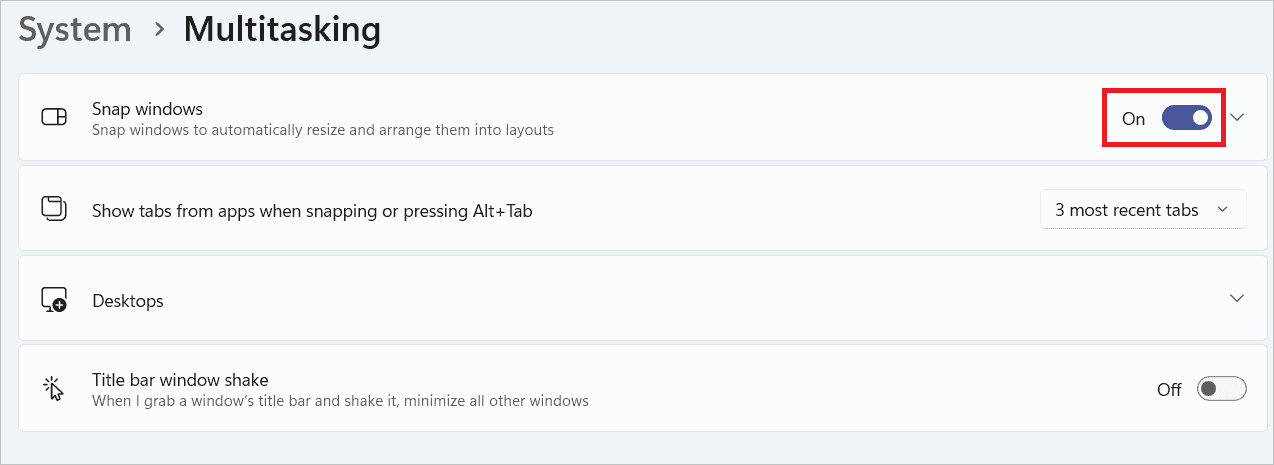This screenshot has height=465, width=1274.
Task: Go back to System in the breadcrumb
Action: [76, 30]
